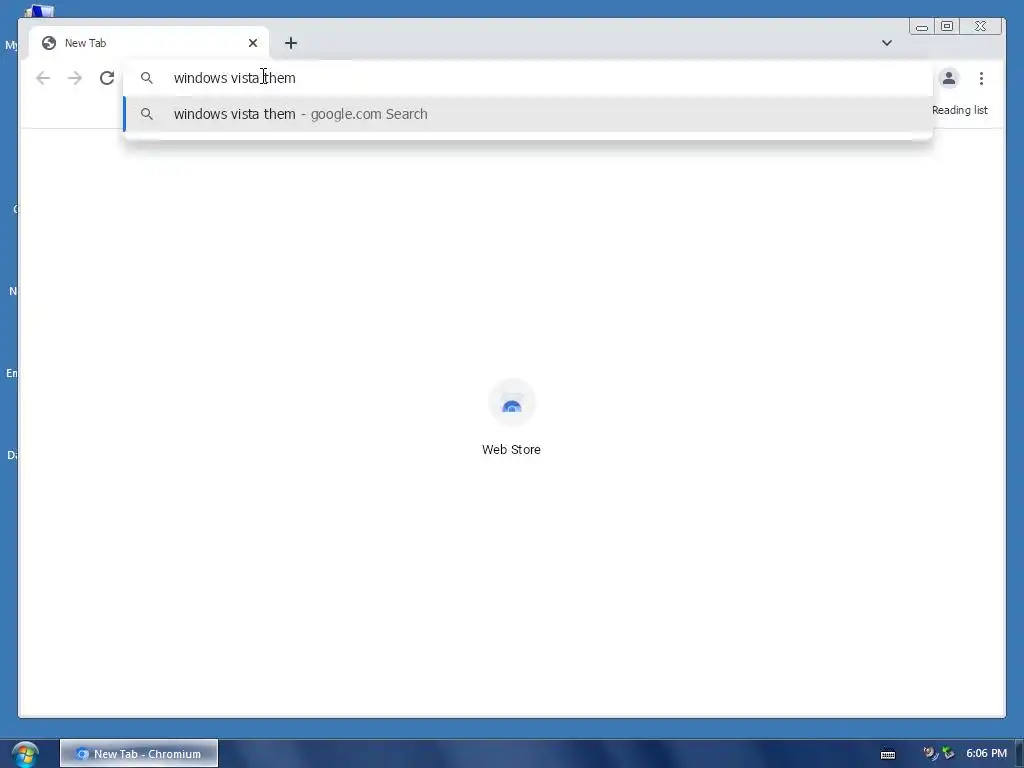Maximize the Chromium window

947,26
